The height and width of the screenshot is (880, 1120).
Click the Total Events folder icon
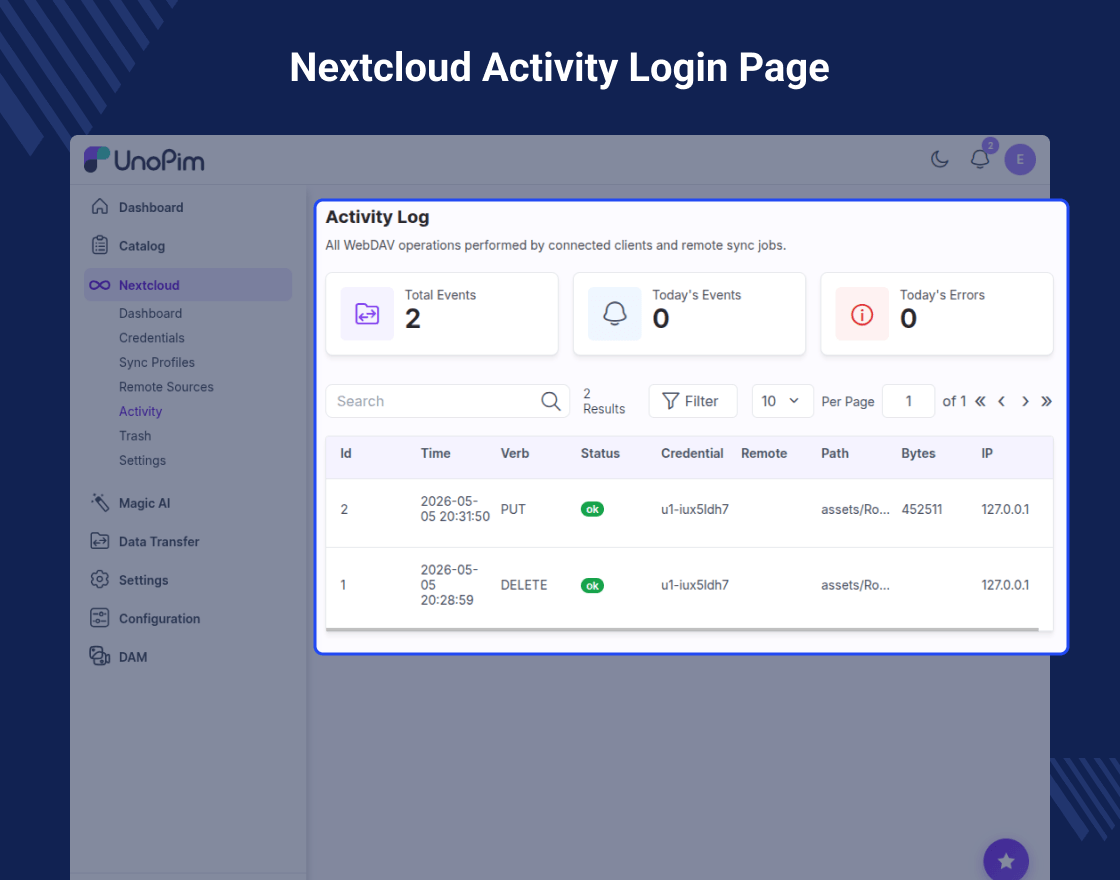point(367,314)
